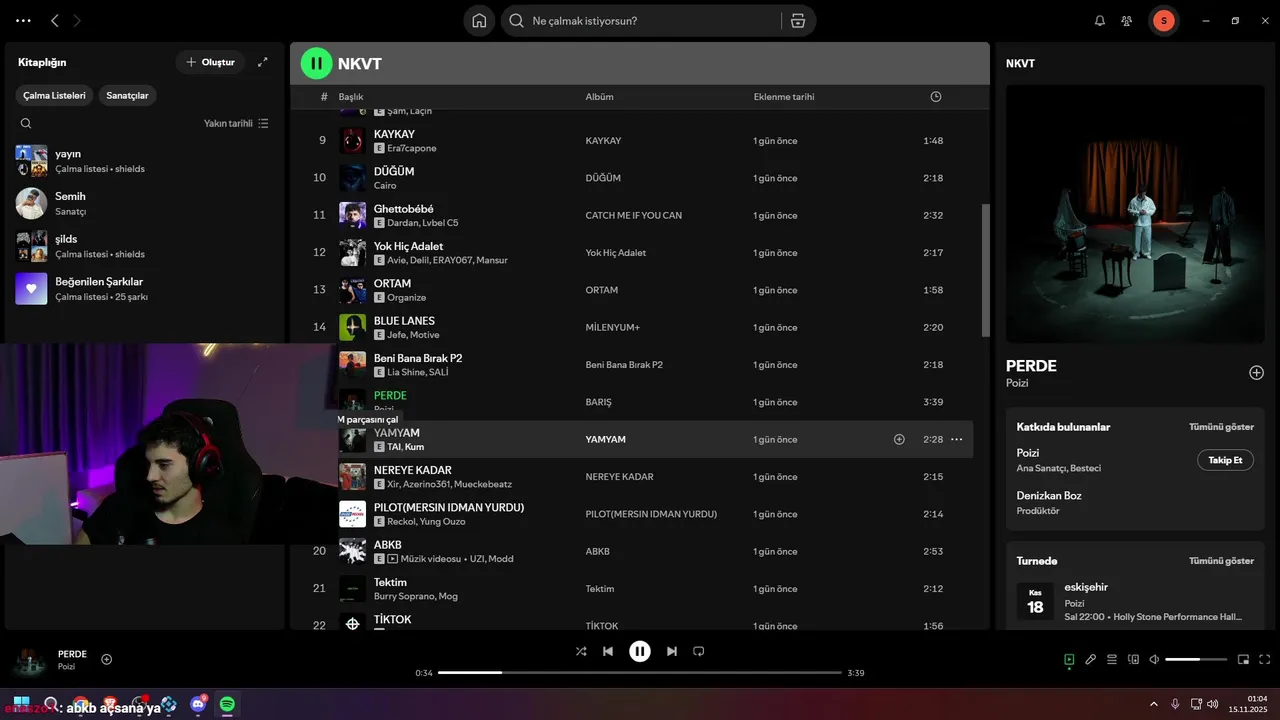Open the Oluştur create menu
Viewport: 1280px width, 720px height.
tap(210, 62)
